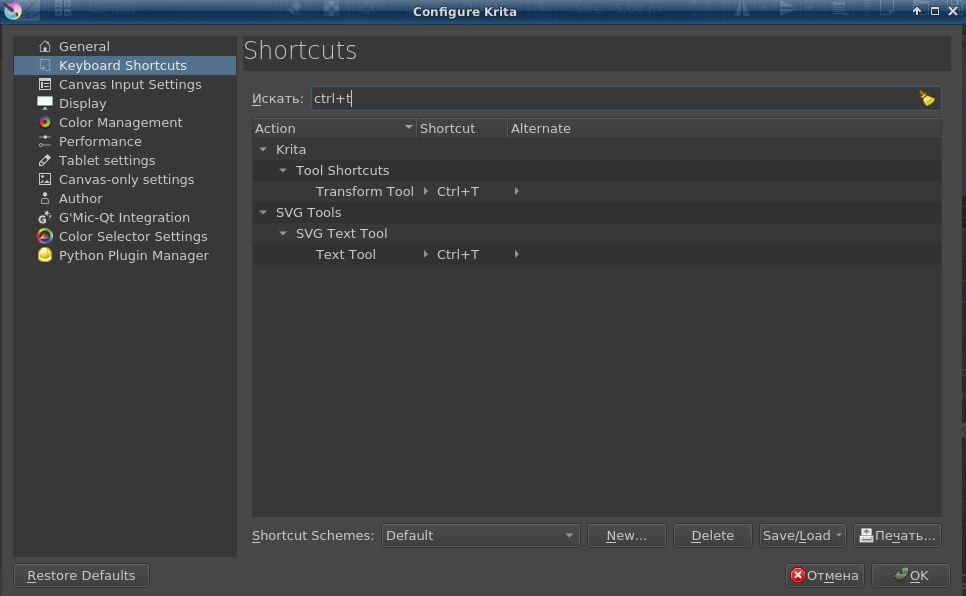Click the G'Mic-Qt Integration icon
Screen dimensions: 966x596
(44, 218)
